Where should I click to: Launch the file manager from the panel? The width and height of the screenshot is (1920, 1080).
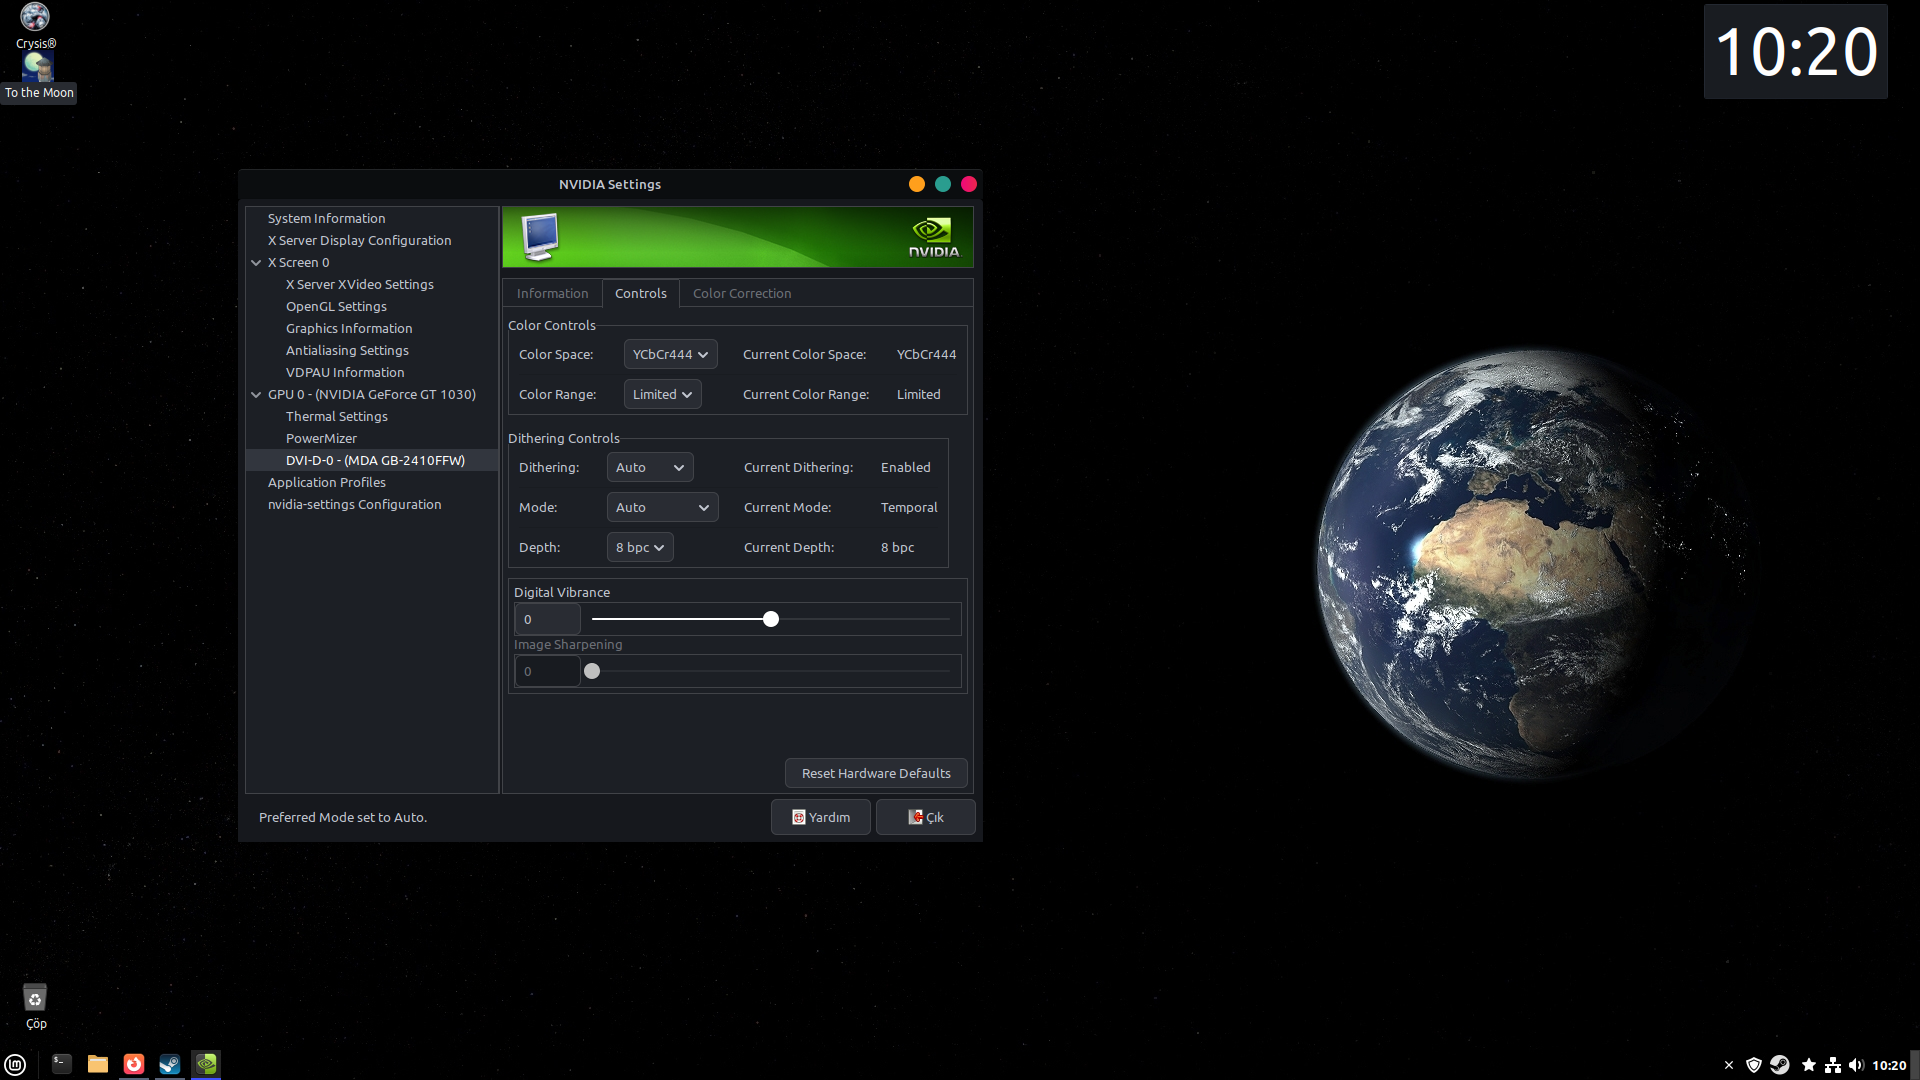[x=98, y=1064]
